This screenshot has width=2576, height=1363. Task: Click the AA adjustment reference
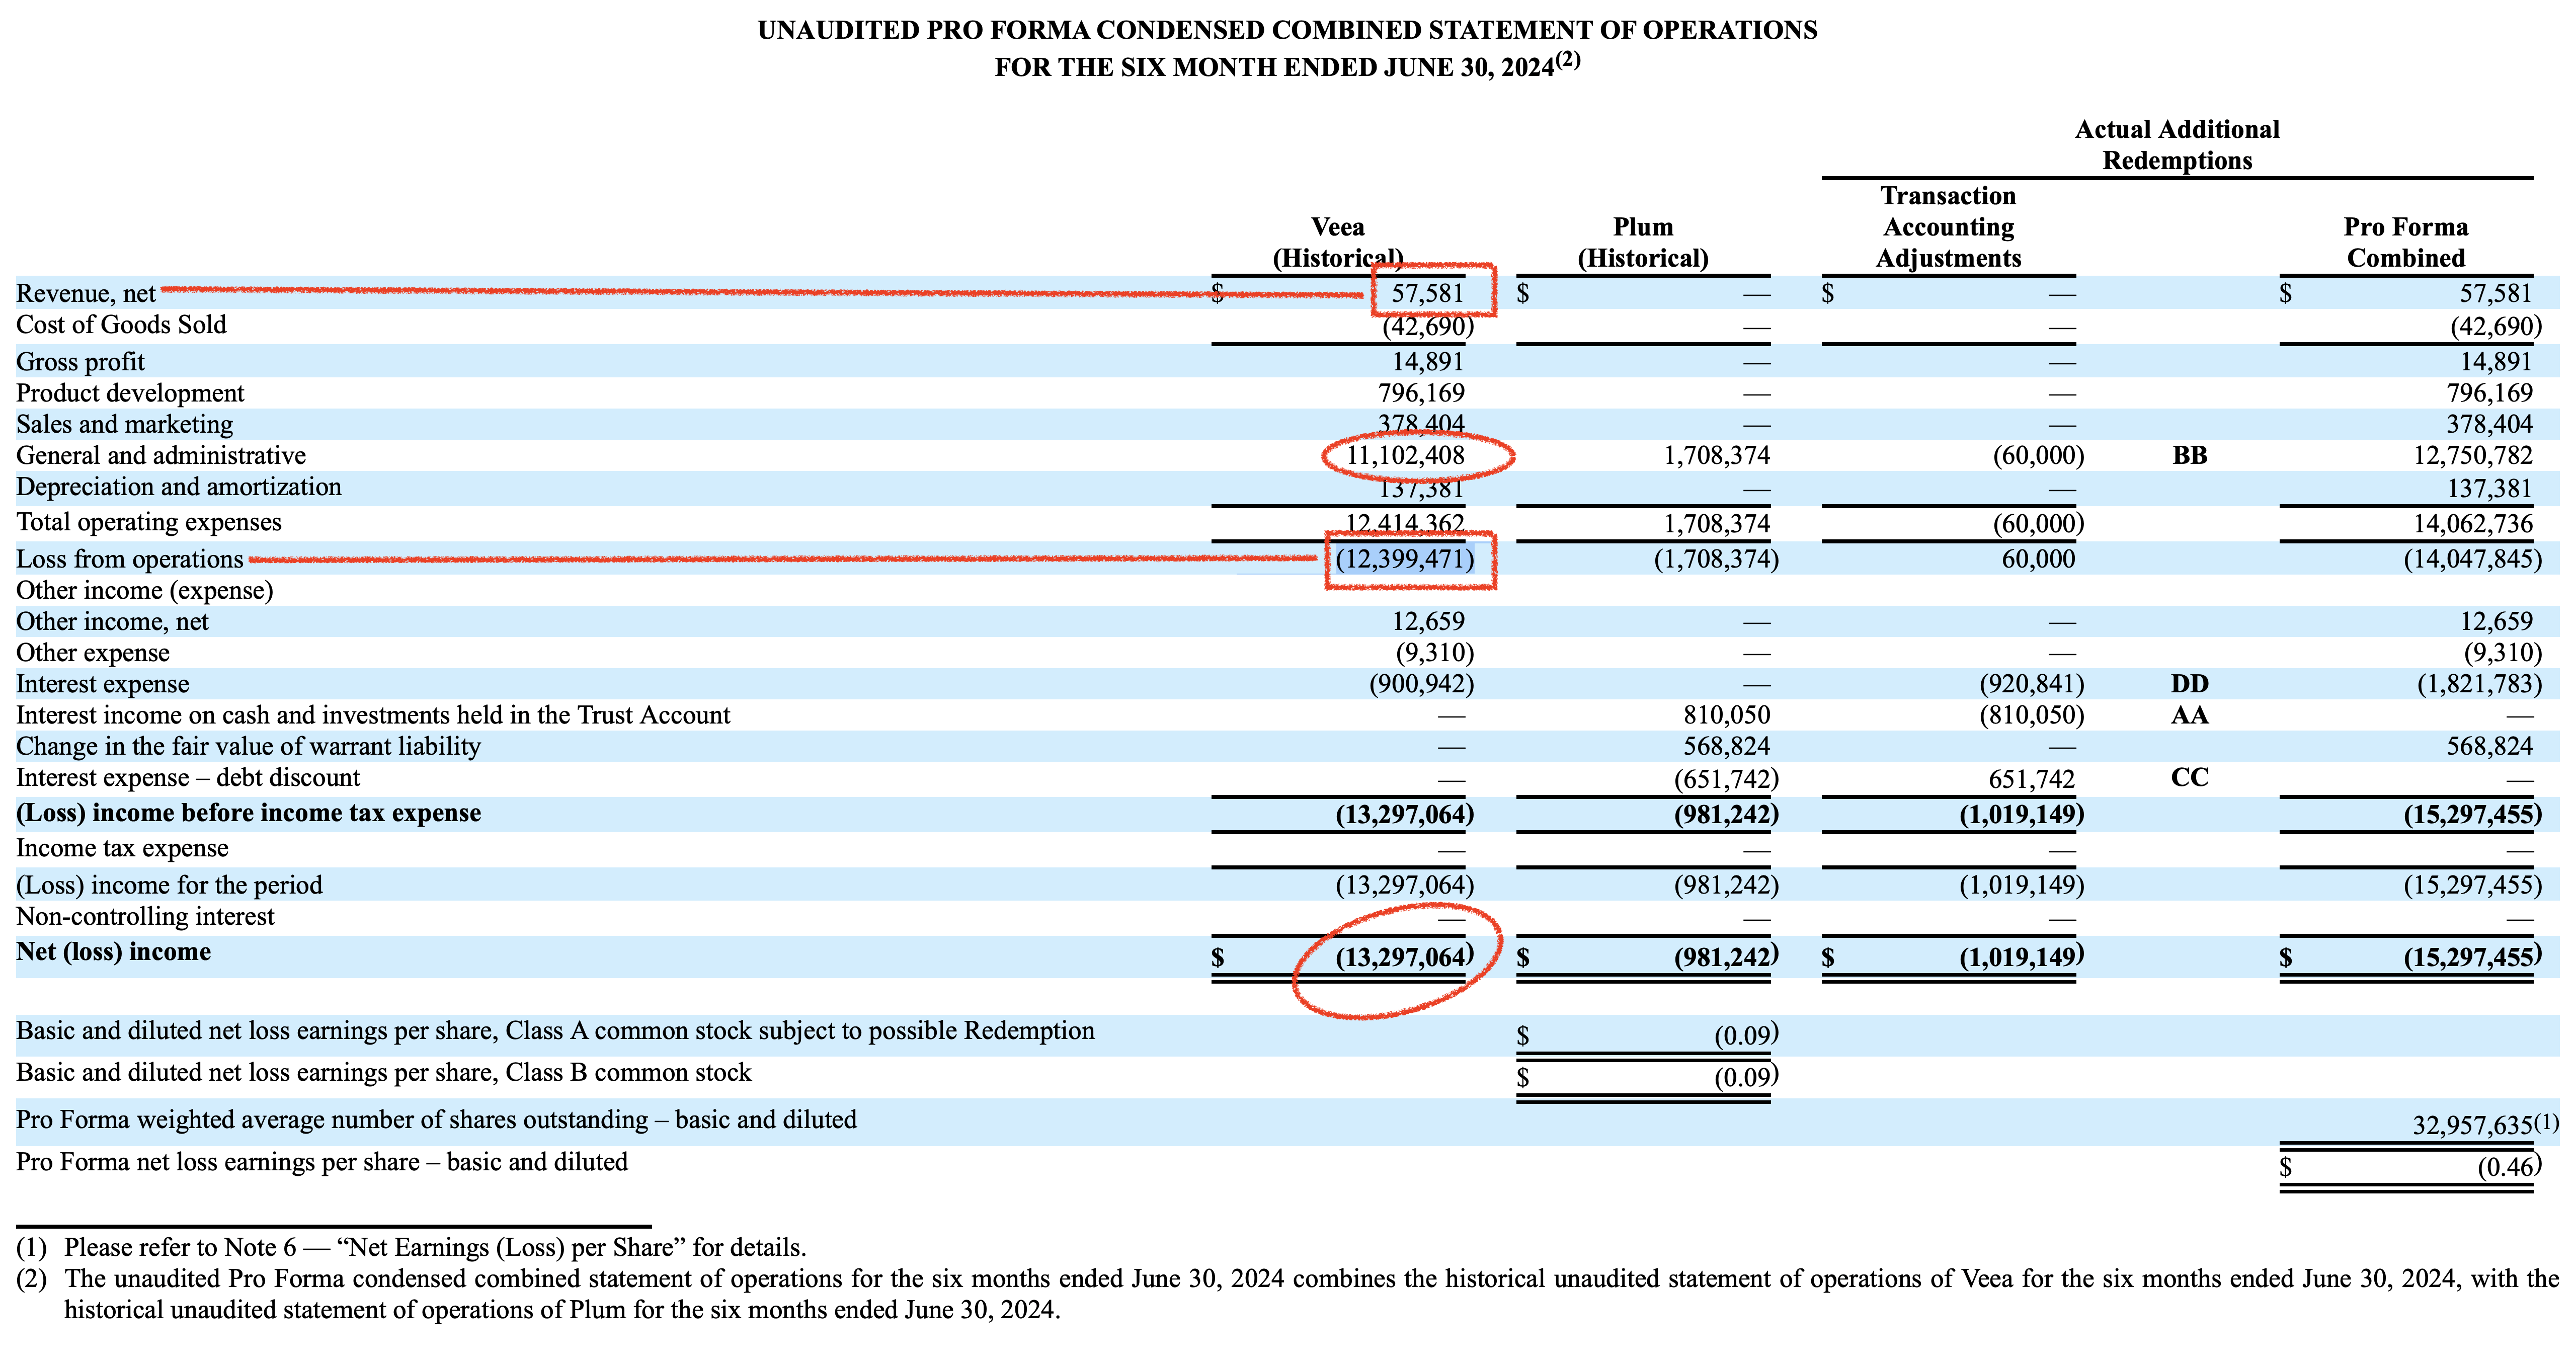coord(2189,715)
